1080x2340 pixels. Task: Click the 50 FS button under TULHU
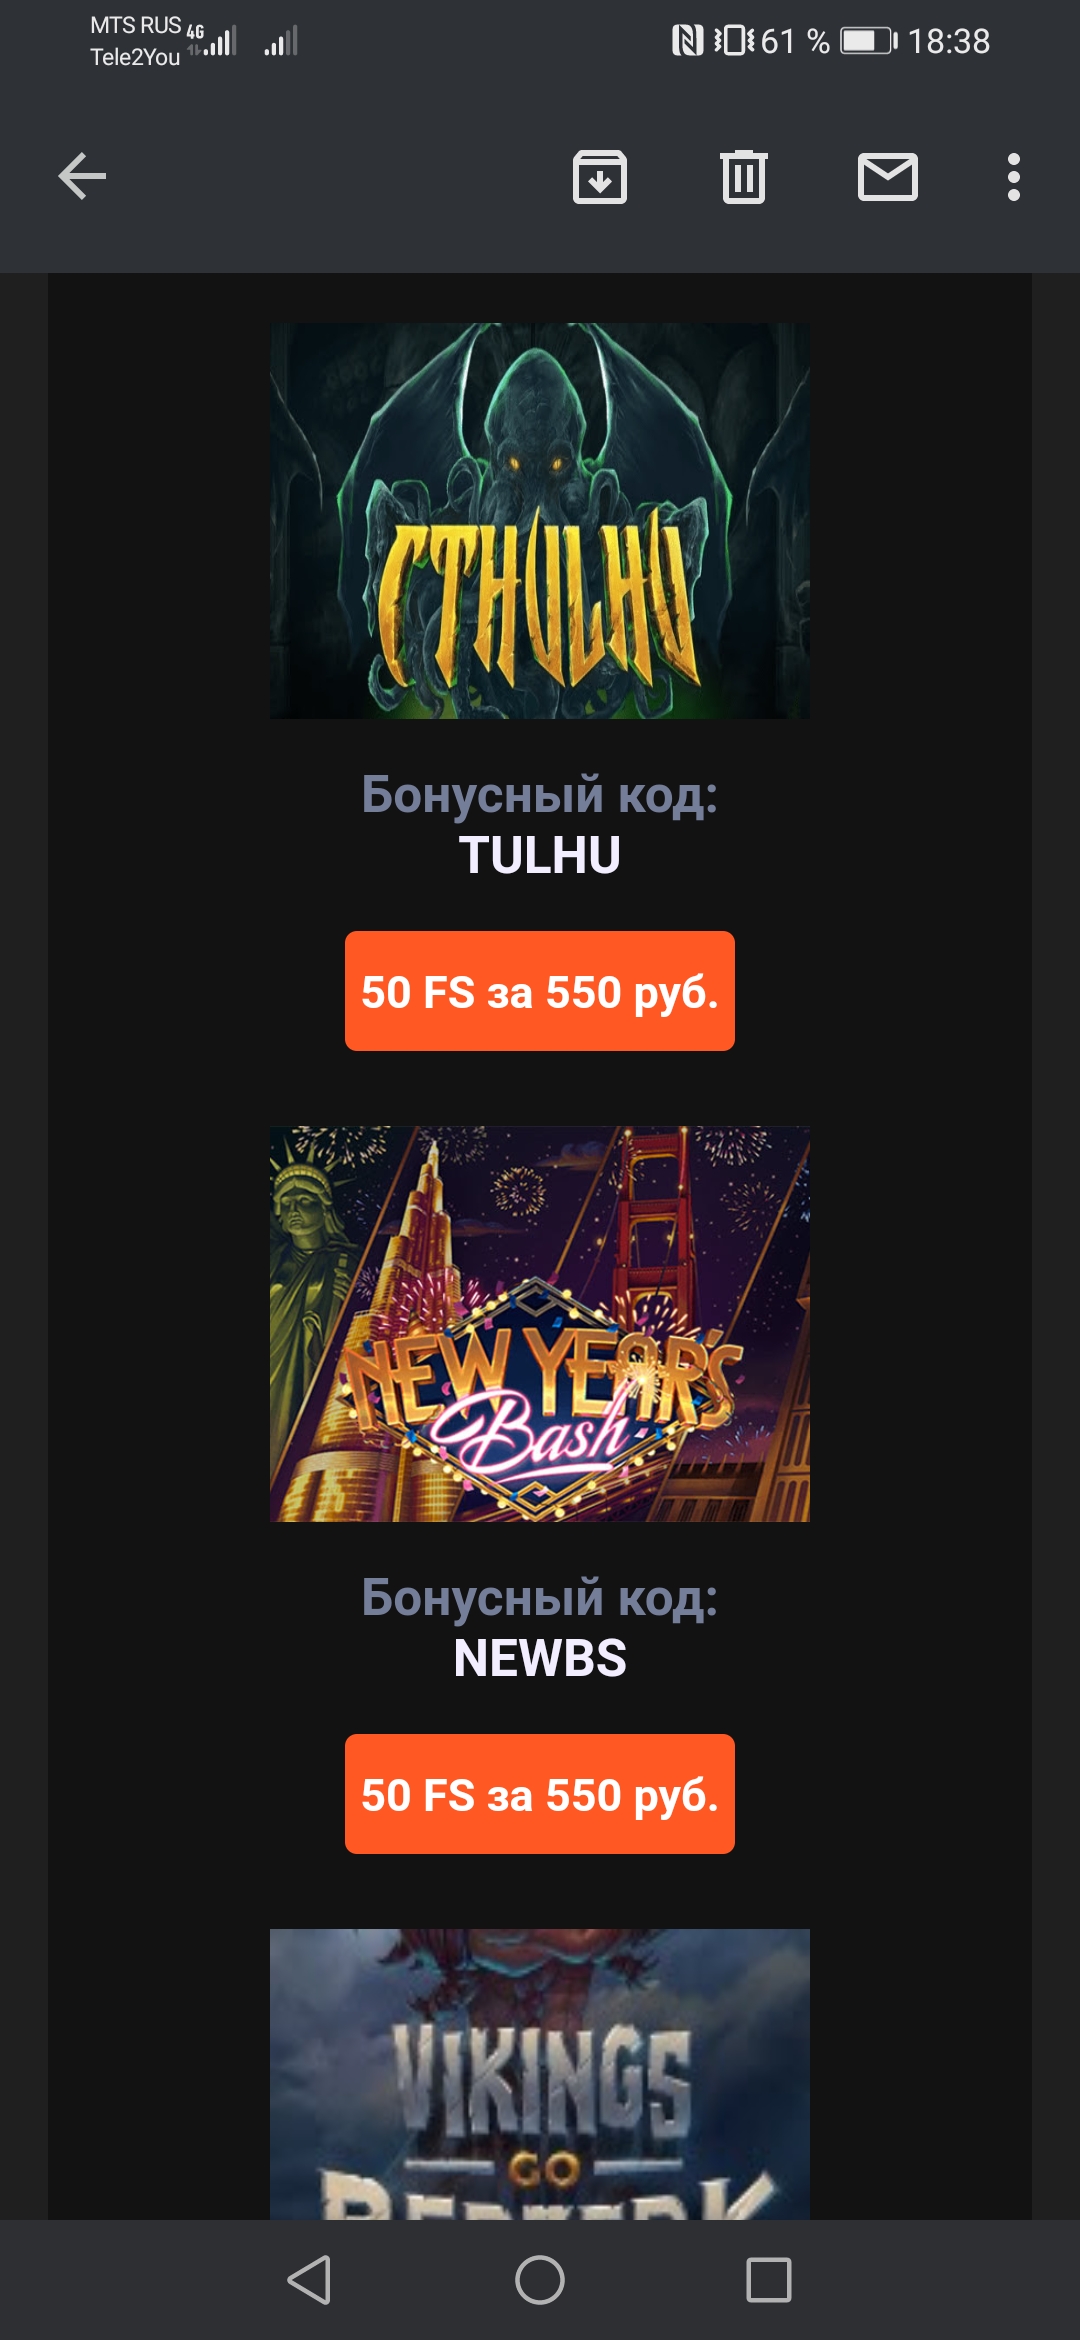540,991
